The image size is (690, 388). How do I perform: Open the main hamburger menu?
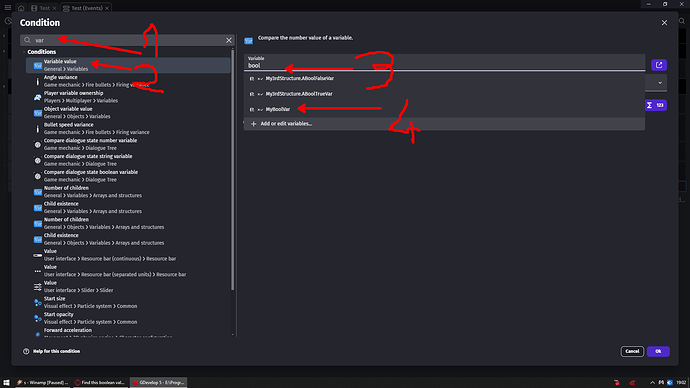[7, 7]
